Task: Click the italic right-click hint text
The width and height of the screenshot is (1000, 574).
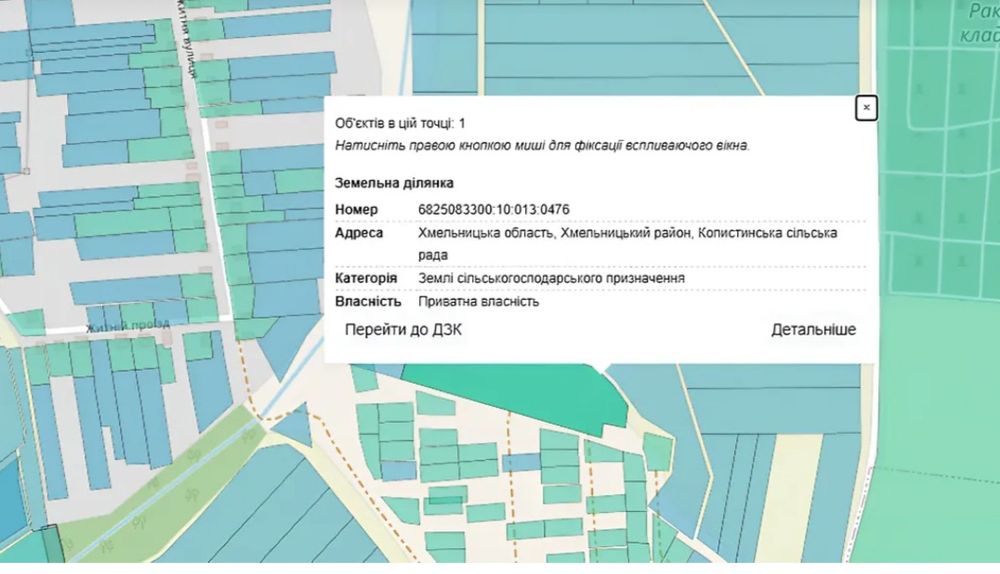Action: 542,145
